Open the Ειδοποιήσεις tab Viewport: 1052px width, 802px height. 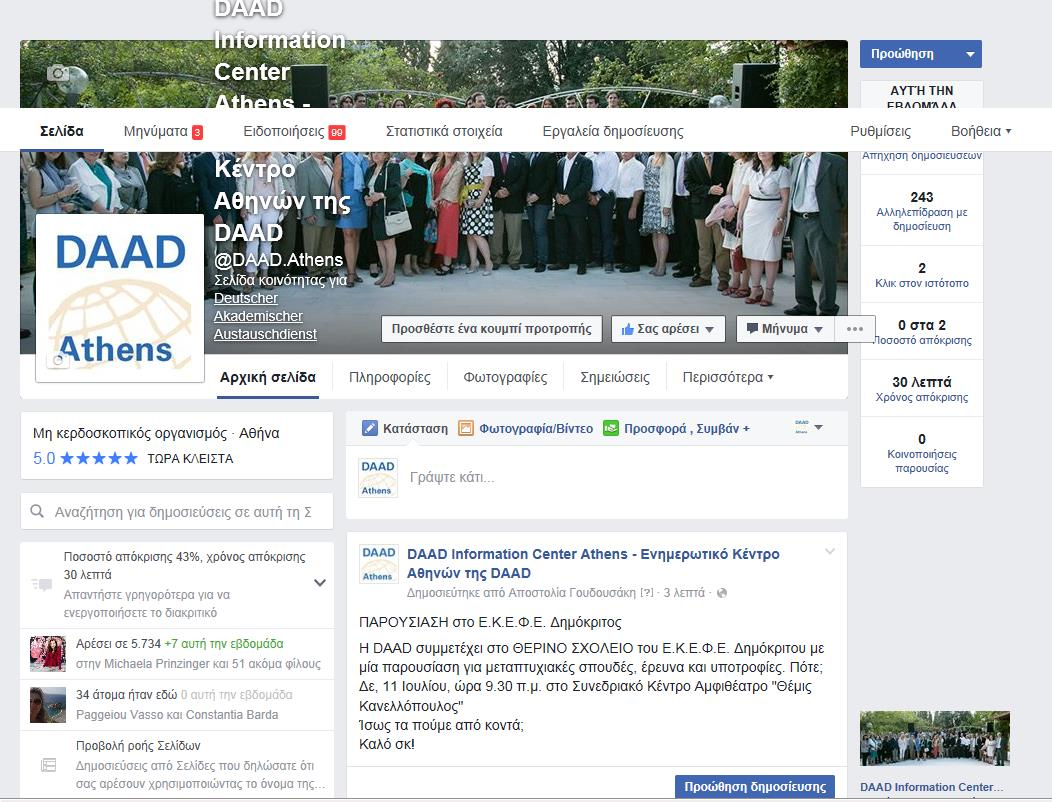284,131
